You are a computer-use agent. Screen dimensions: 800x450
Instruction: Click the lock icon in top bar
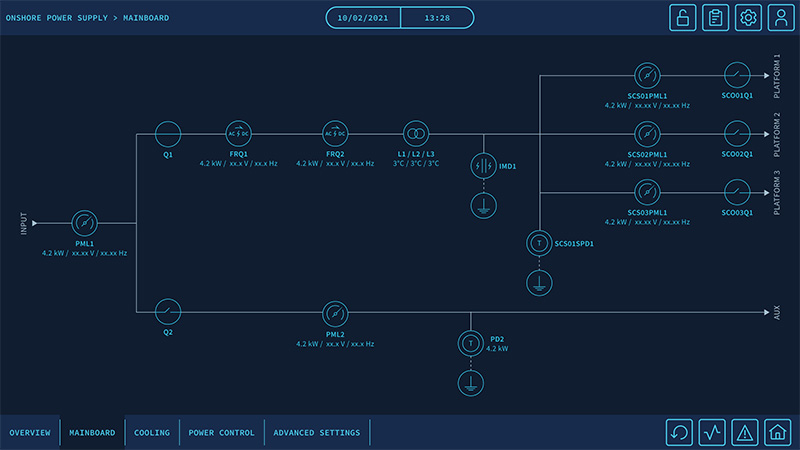(683, 18)
